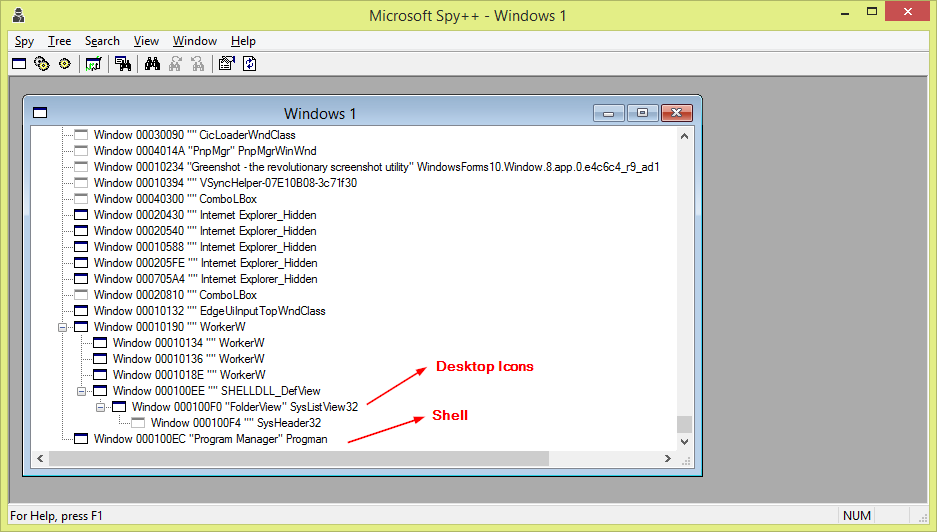Open the Spy menu
Screen dimensions: 937x532
pos(25,41)
